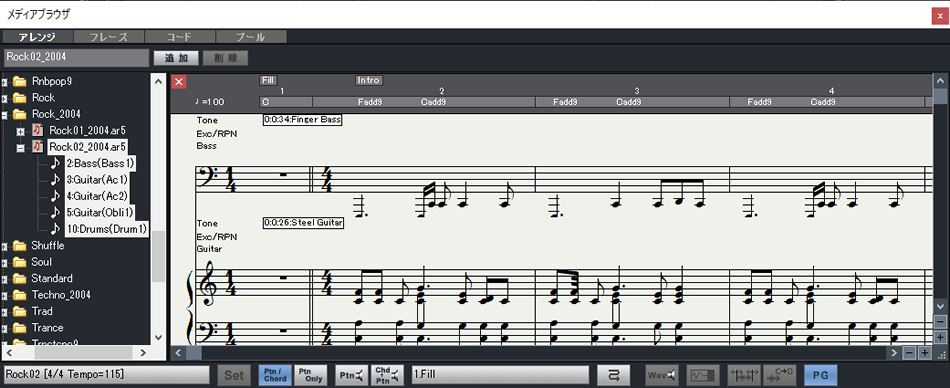Expand the Rnbpop9 folder

[x=5, y=81]
